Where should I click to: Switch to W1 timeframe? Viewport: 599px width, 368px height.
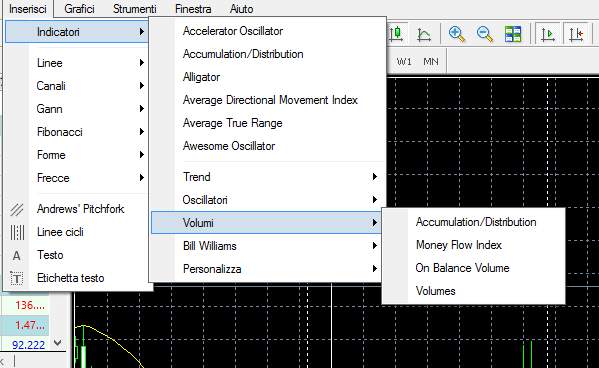click(x=404, y=62)
